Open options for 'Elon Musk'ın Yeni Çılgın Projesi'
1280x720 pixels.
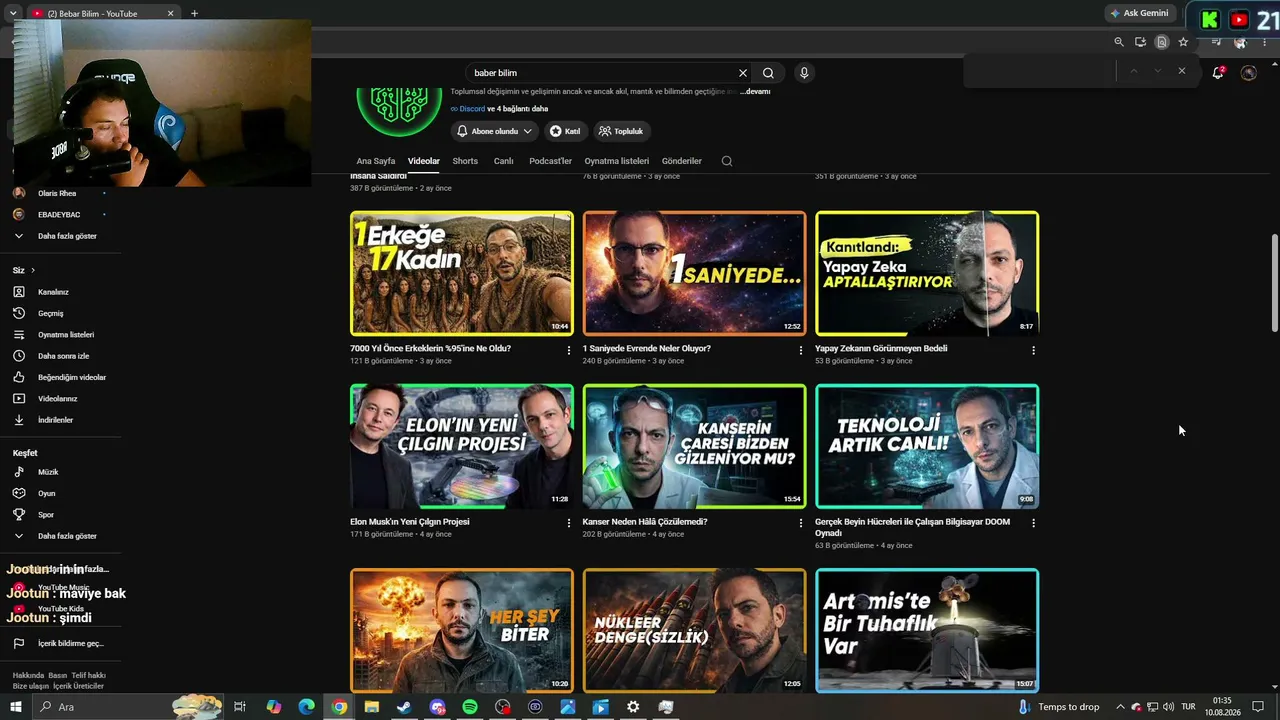(569, 523)
